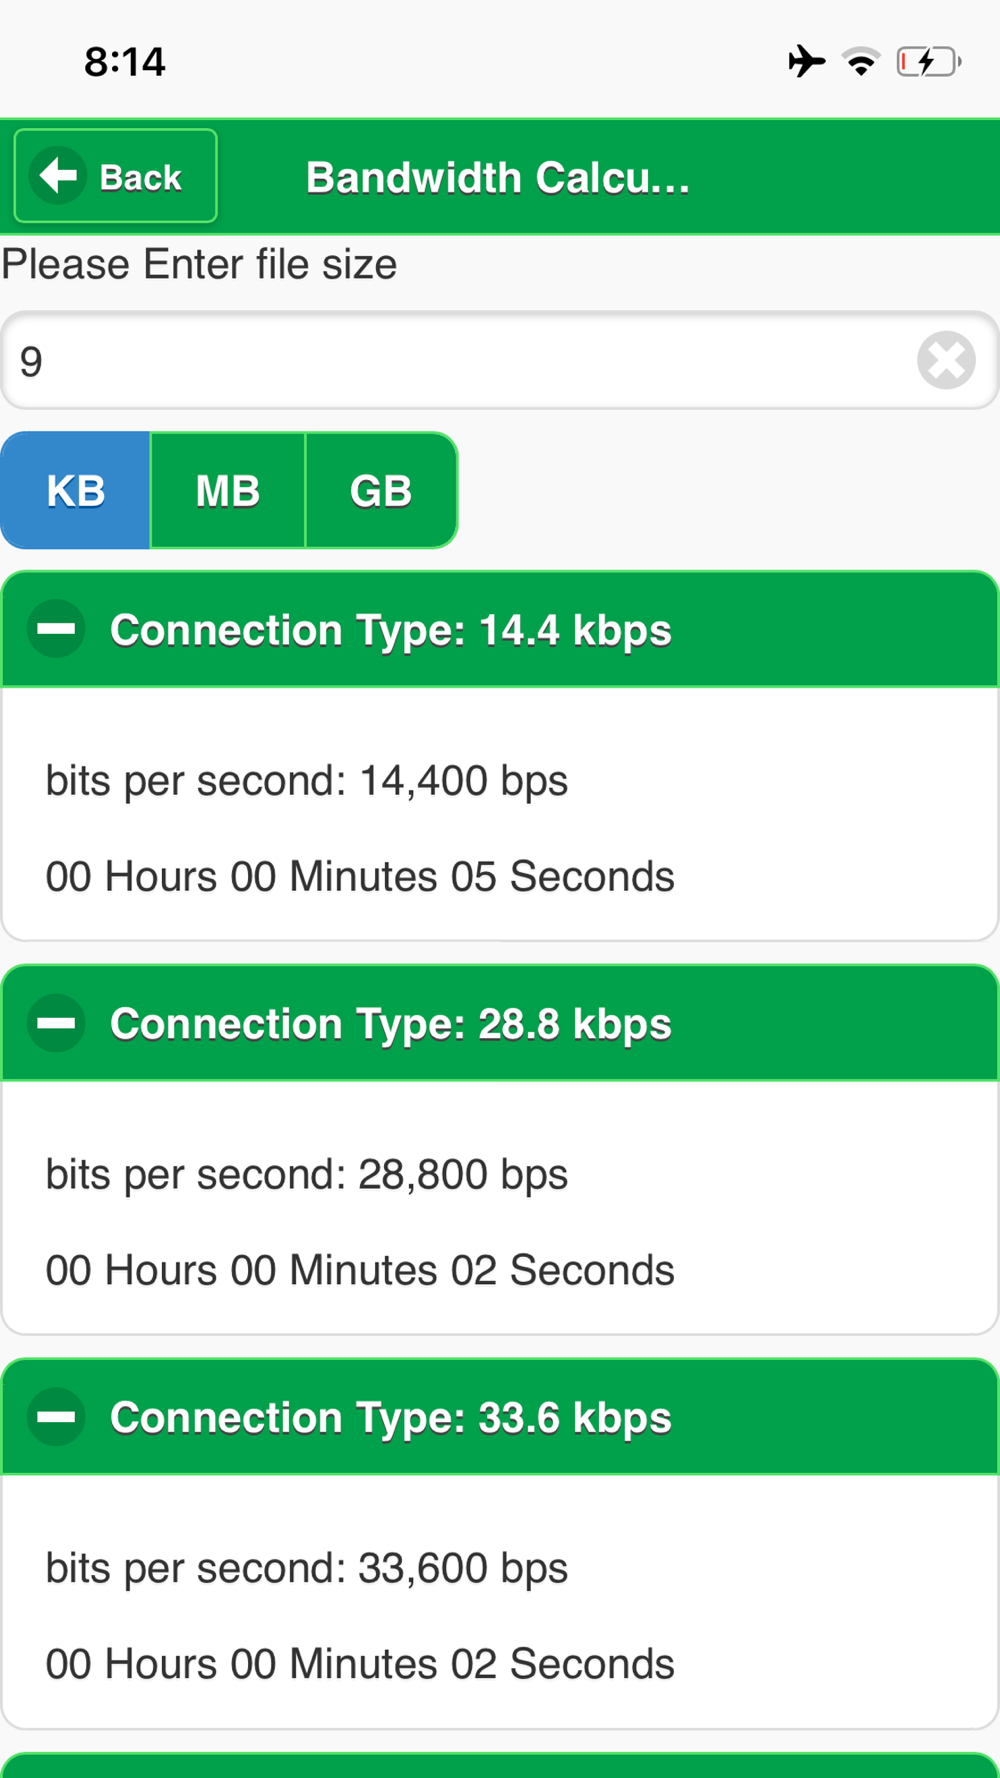1000x1778 pixels.
Task: Tap the battery charging icon
Action: (x=928, y=62)
